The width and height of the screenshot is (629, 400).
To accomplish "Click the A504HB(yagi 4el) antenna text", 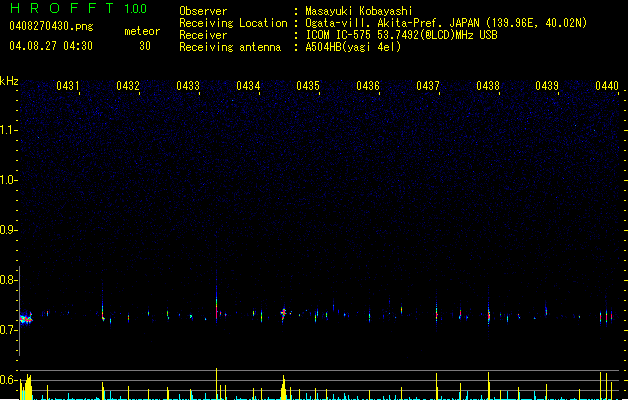I will point(353,47).
